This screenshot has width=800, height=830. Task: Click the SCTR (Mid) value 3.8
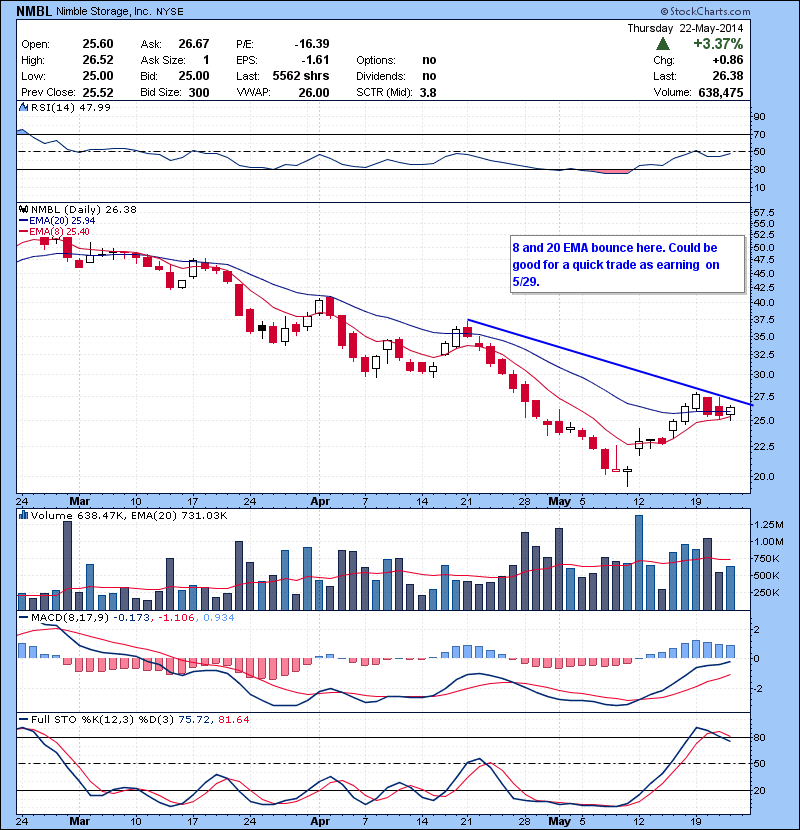pos(428,92)
